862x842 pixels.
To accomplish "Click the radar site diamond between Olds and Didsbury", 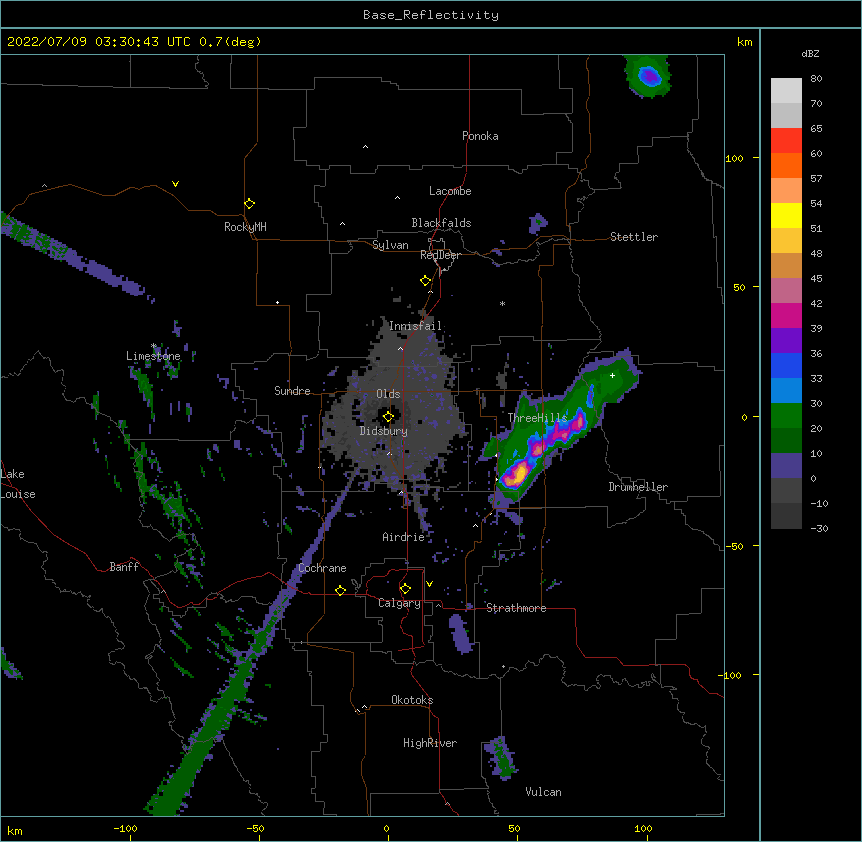I will tap(388, 417).
